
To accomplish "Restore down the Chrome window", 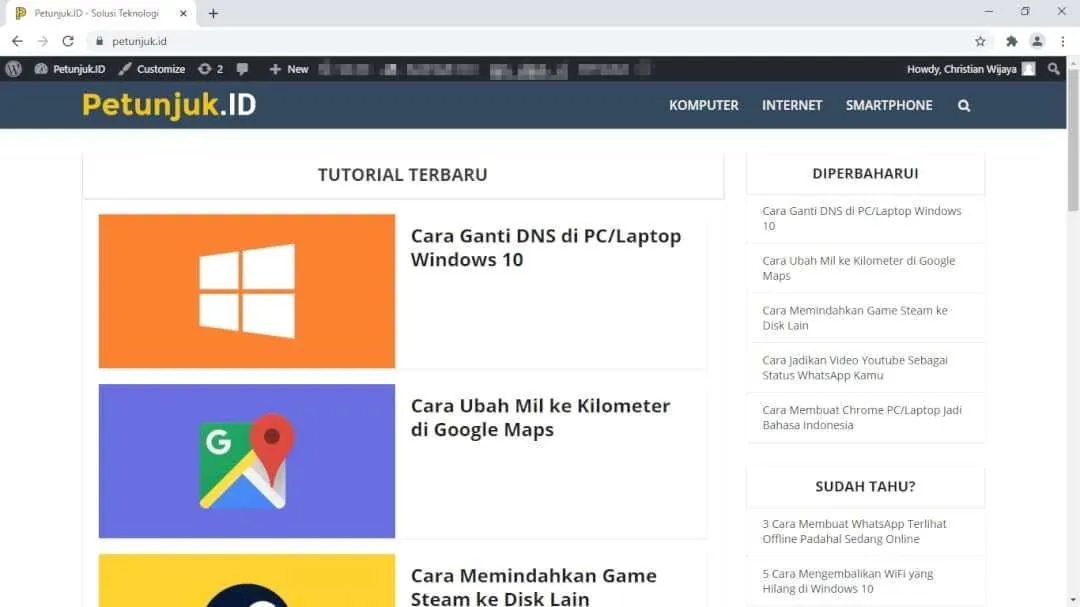I will tap(1025, 12).
